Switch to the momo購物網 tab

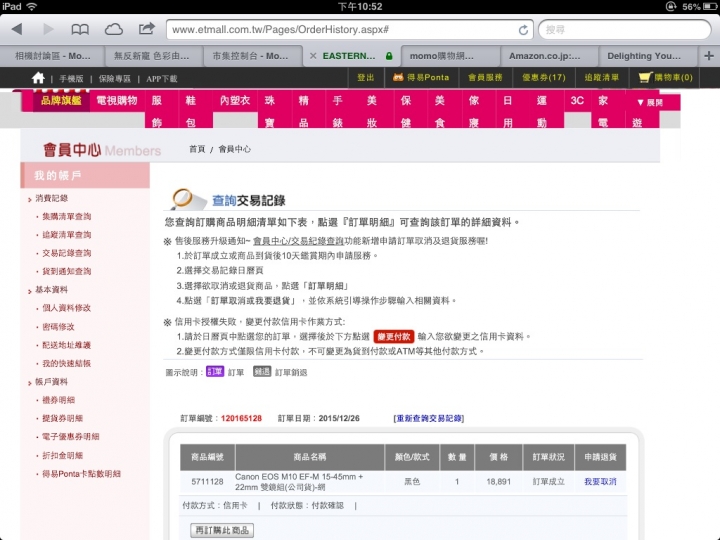tap(446, 56)
